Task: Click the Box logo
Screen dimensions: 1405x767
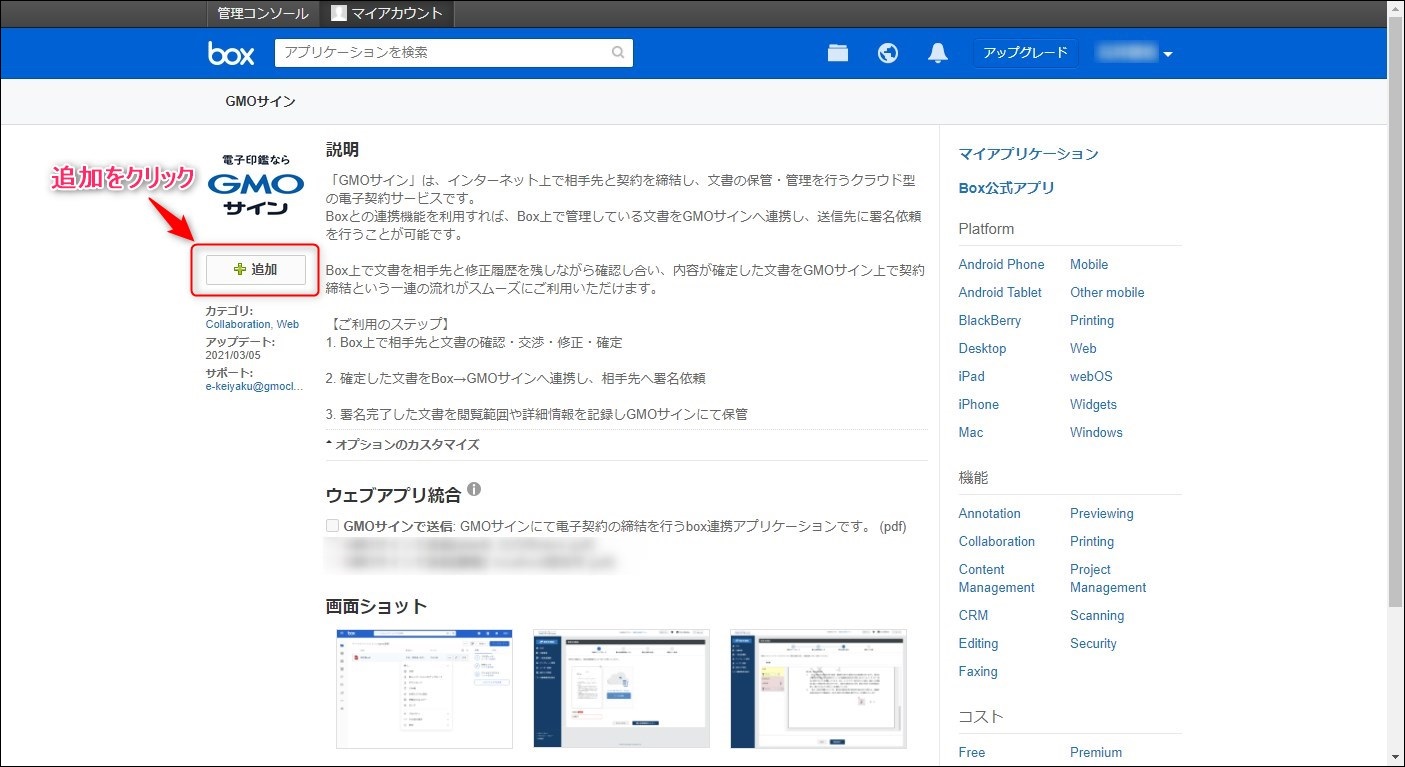Action: coord(231,53)
